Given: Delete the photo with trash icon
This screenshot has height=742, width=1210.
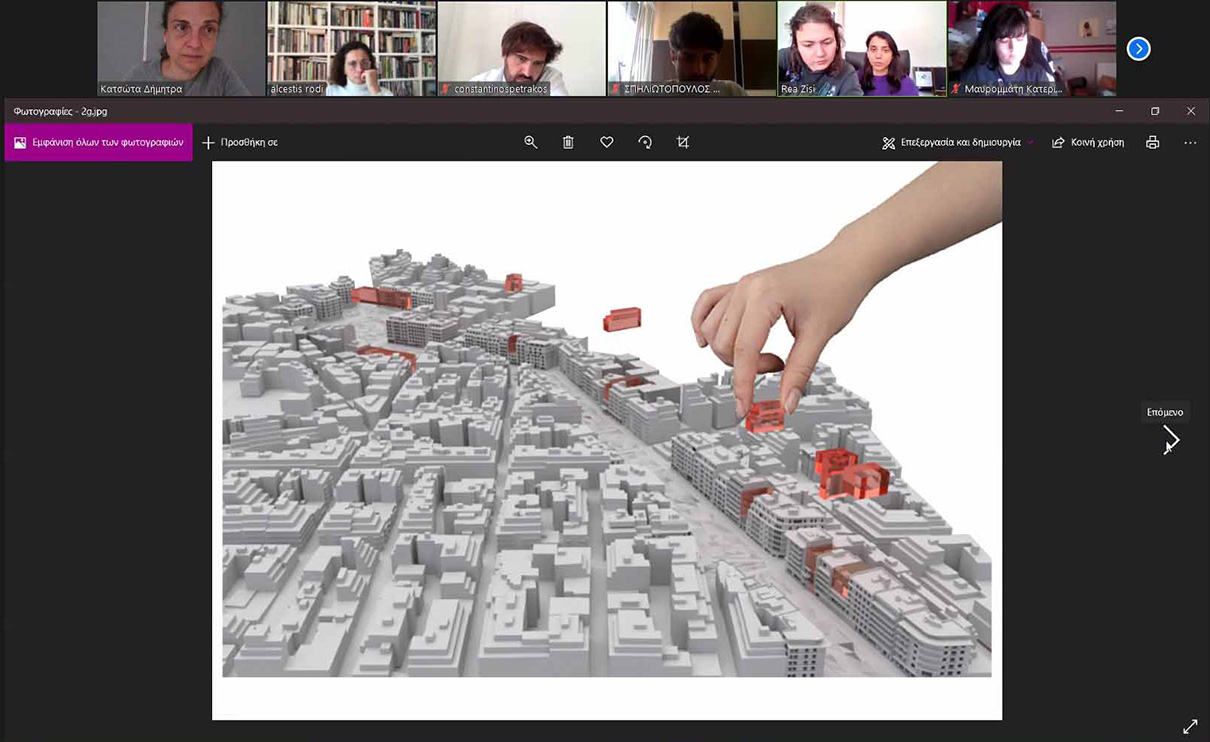Looking at the screenshot, I should [568, 143].
